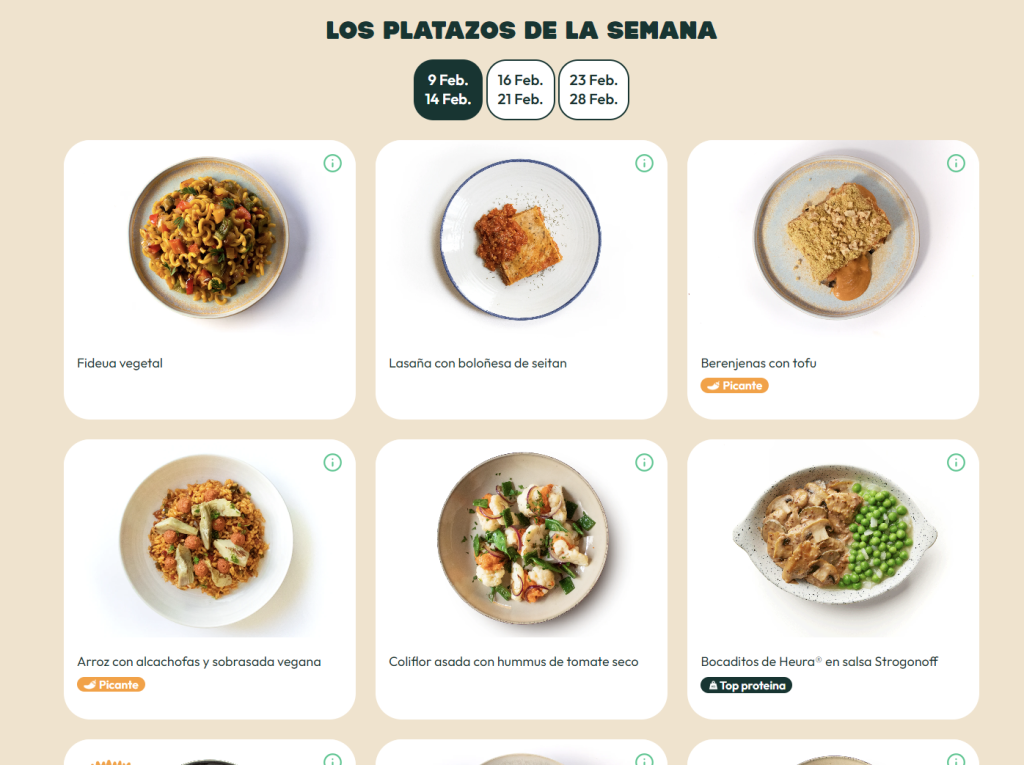Open the Fideua vegetal dish photo
This screenshot has height=765, width=1024.
coord(209,238)
